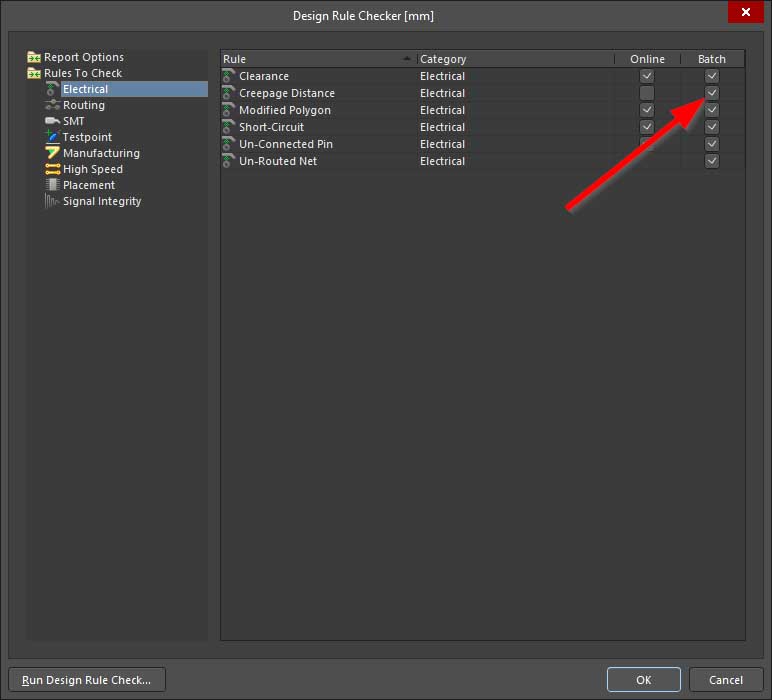Click the Placement category icon
Image resolution: width=772 pixels, height=700 pixels.
tap(53, 185)
